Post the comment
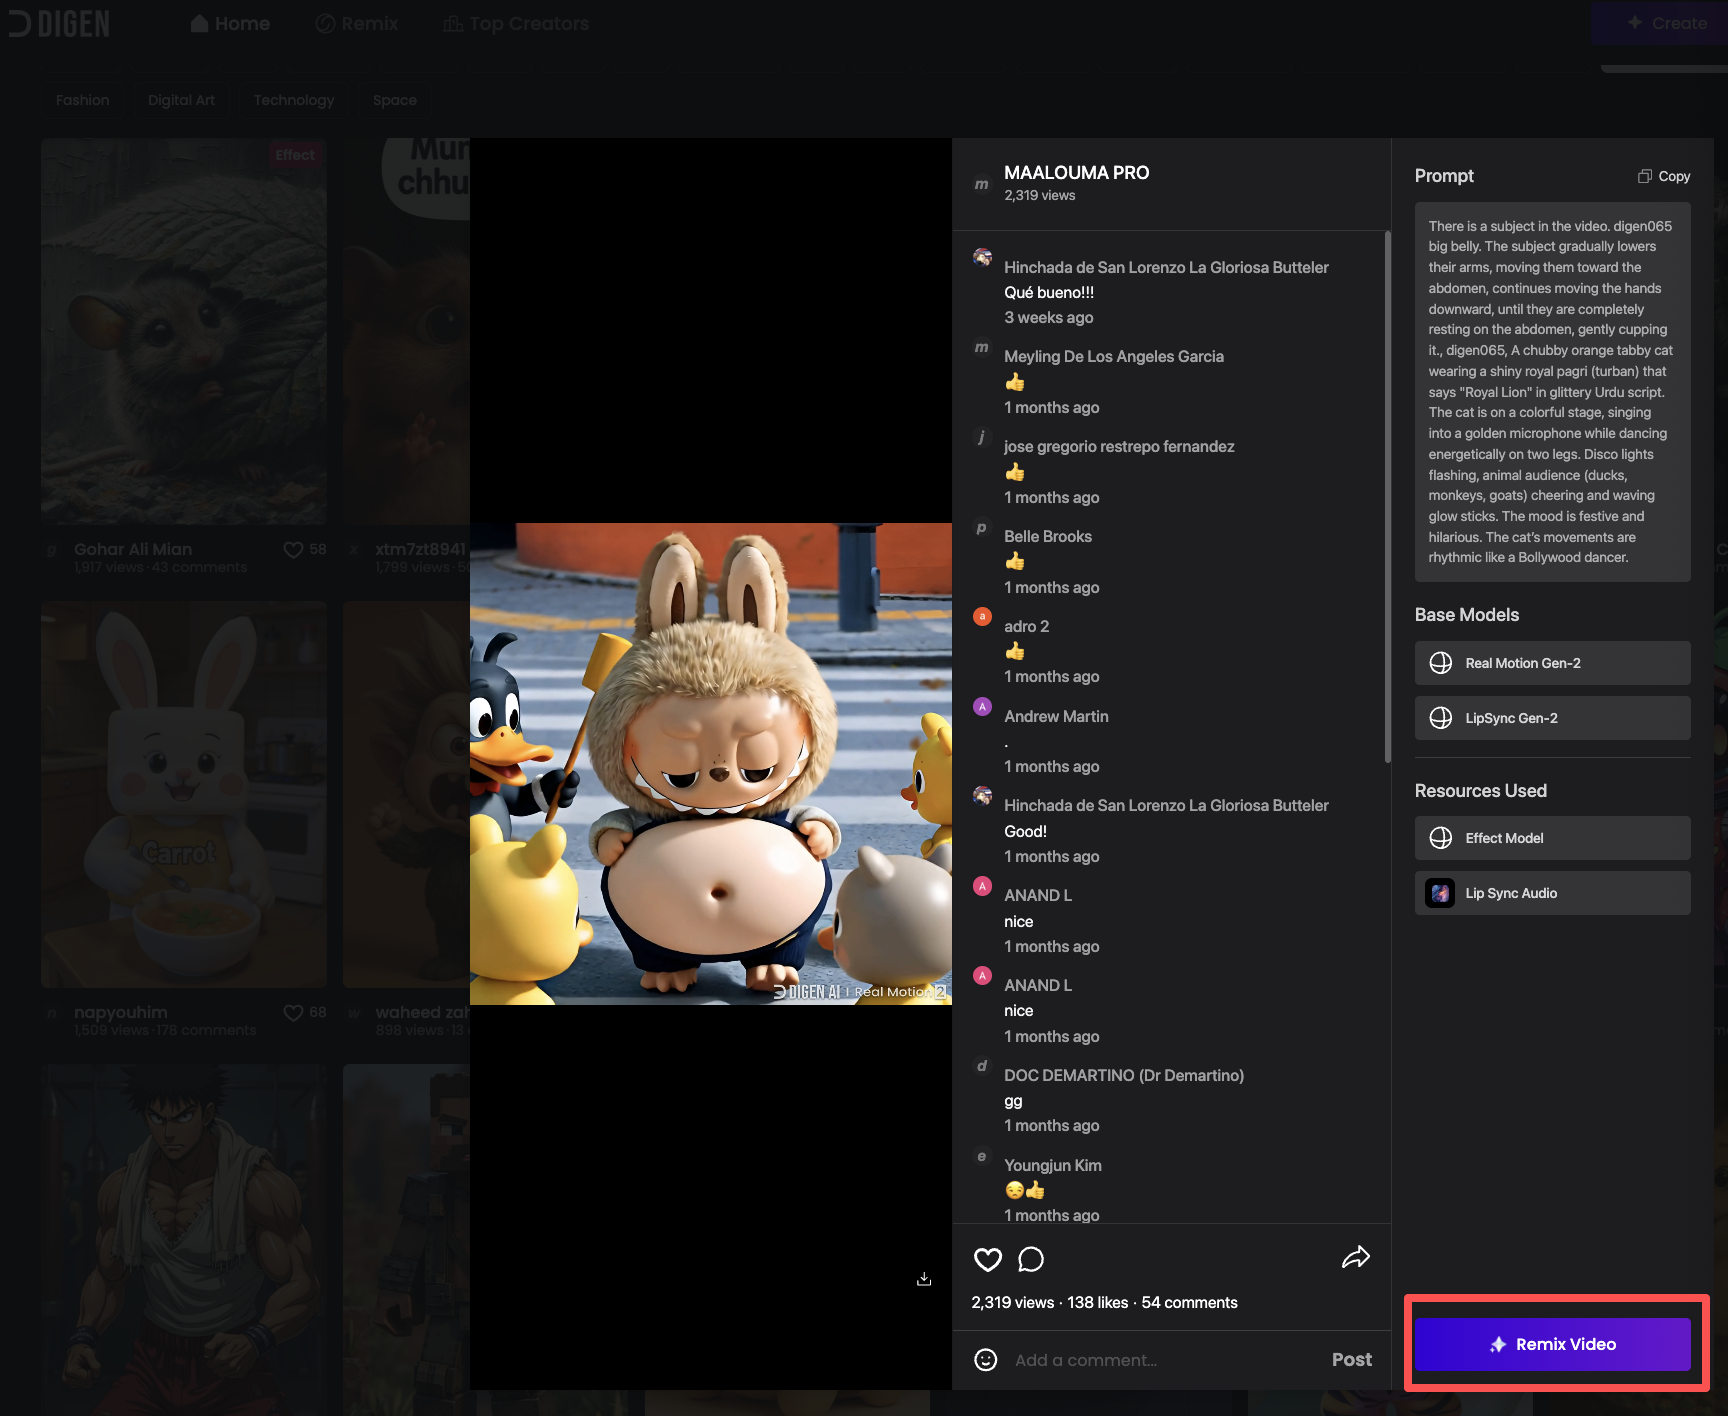1728x1416 pixels. tap(1351, 1360)
